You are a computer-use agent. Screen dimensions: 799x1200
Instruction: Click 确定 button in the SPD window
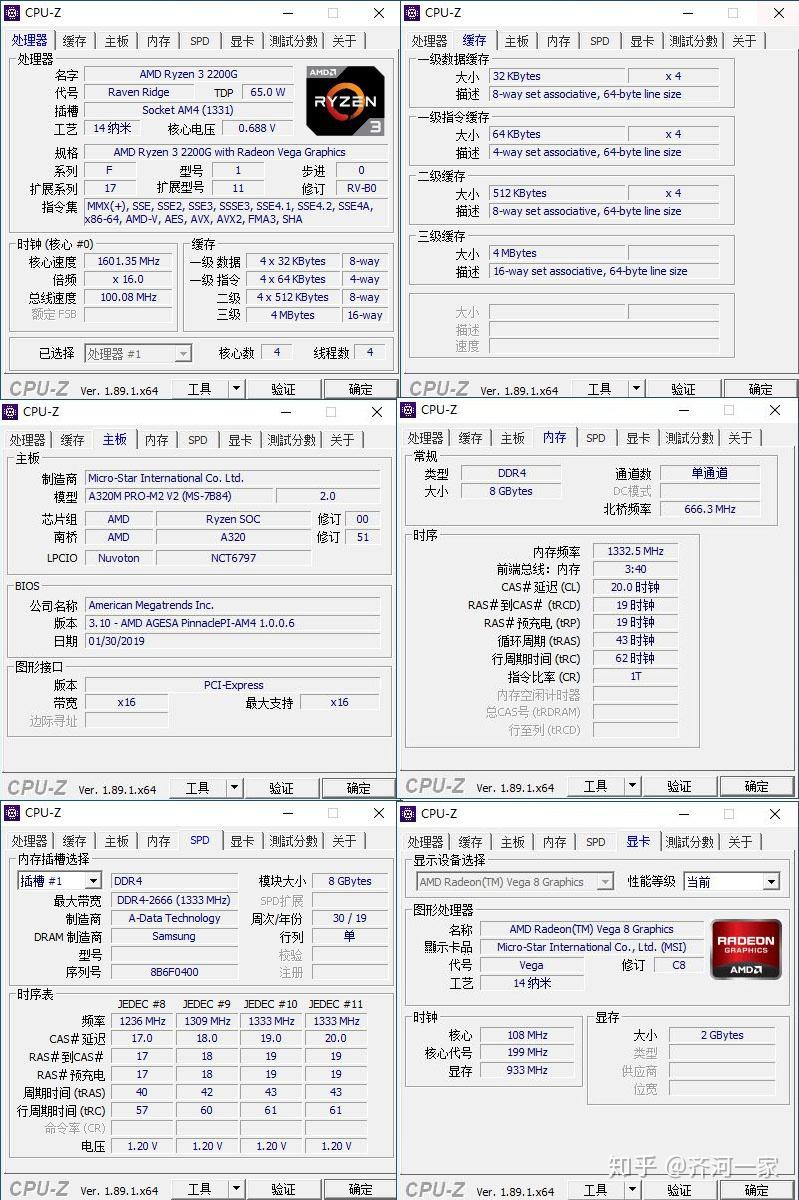[360, 1189]
